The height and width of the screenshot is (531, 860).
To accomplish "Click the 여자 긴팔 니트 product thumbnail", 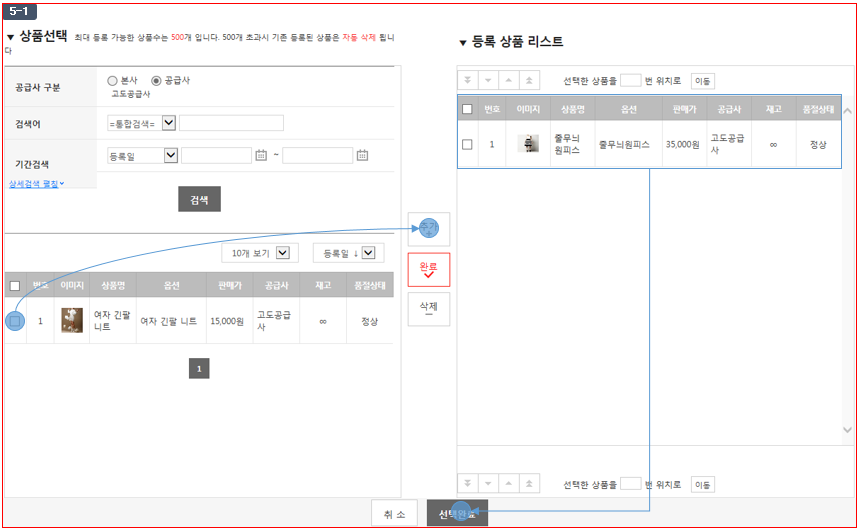I will (72, 320).
